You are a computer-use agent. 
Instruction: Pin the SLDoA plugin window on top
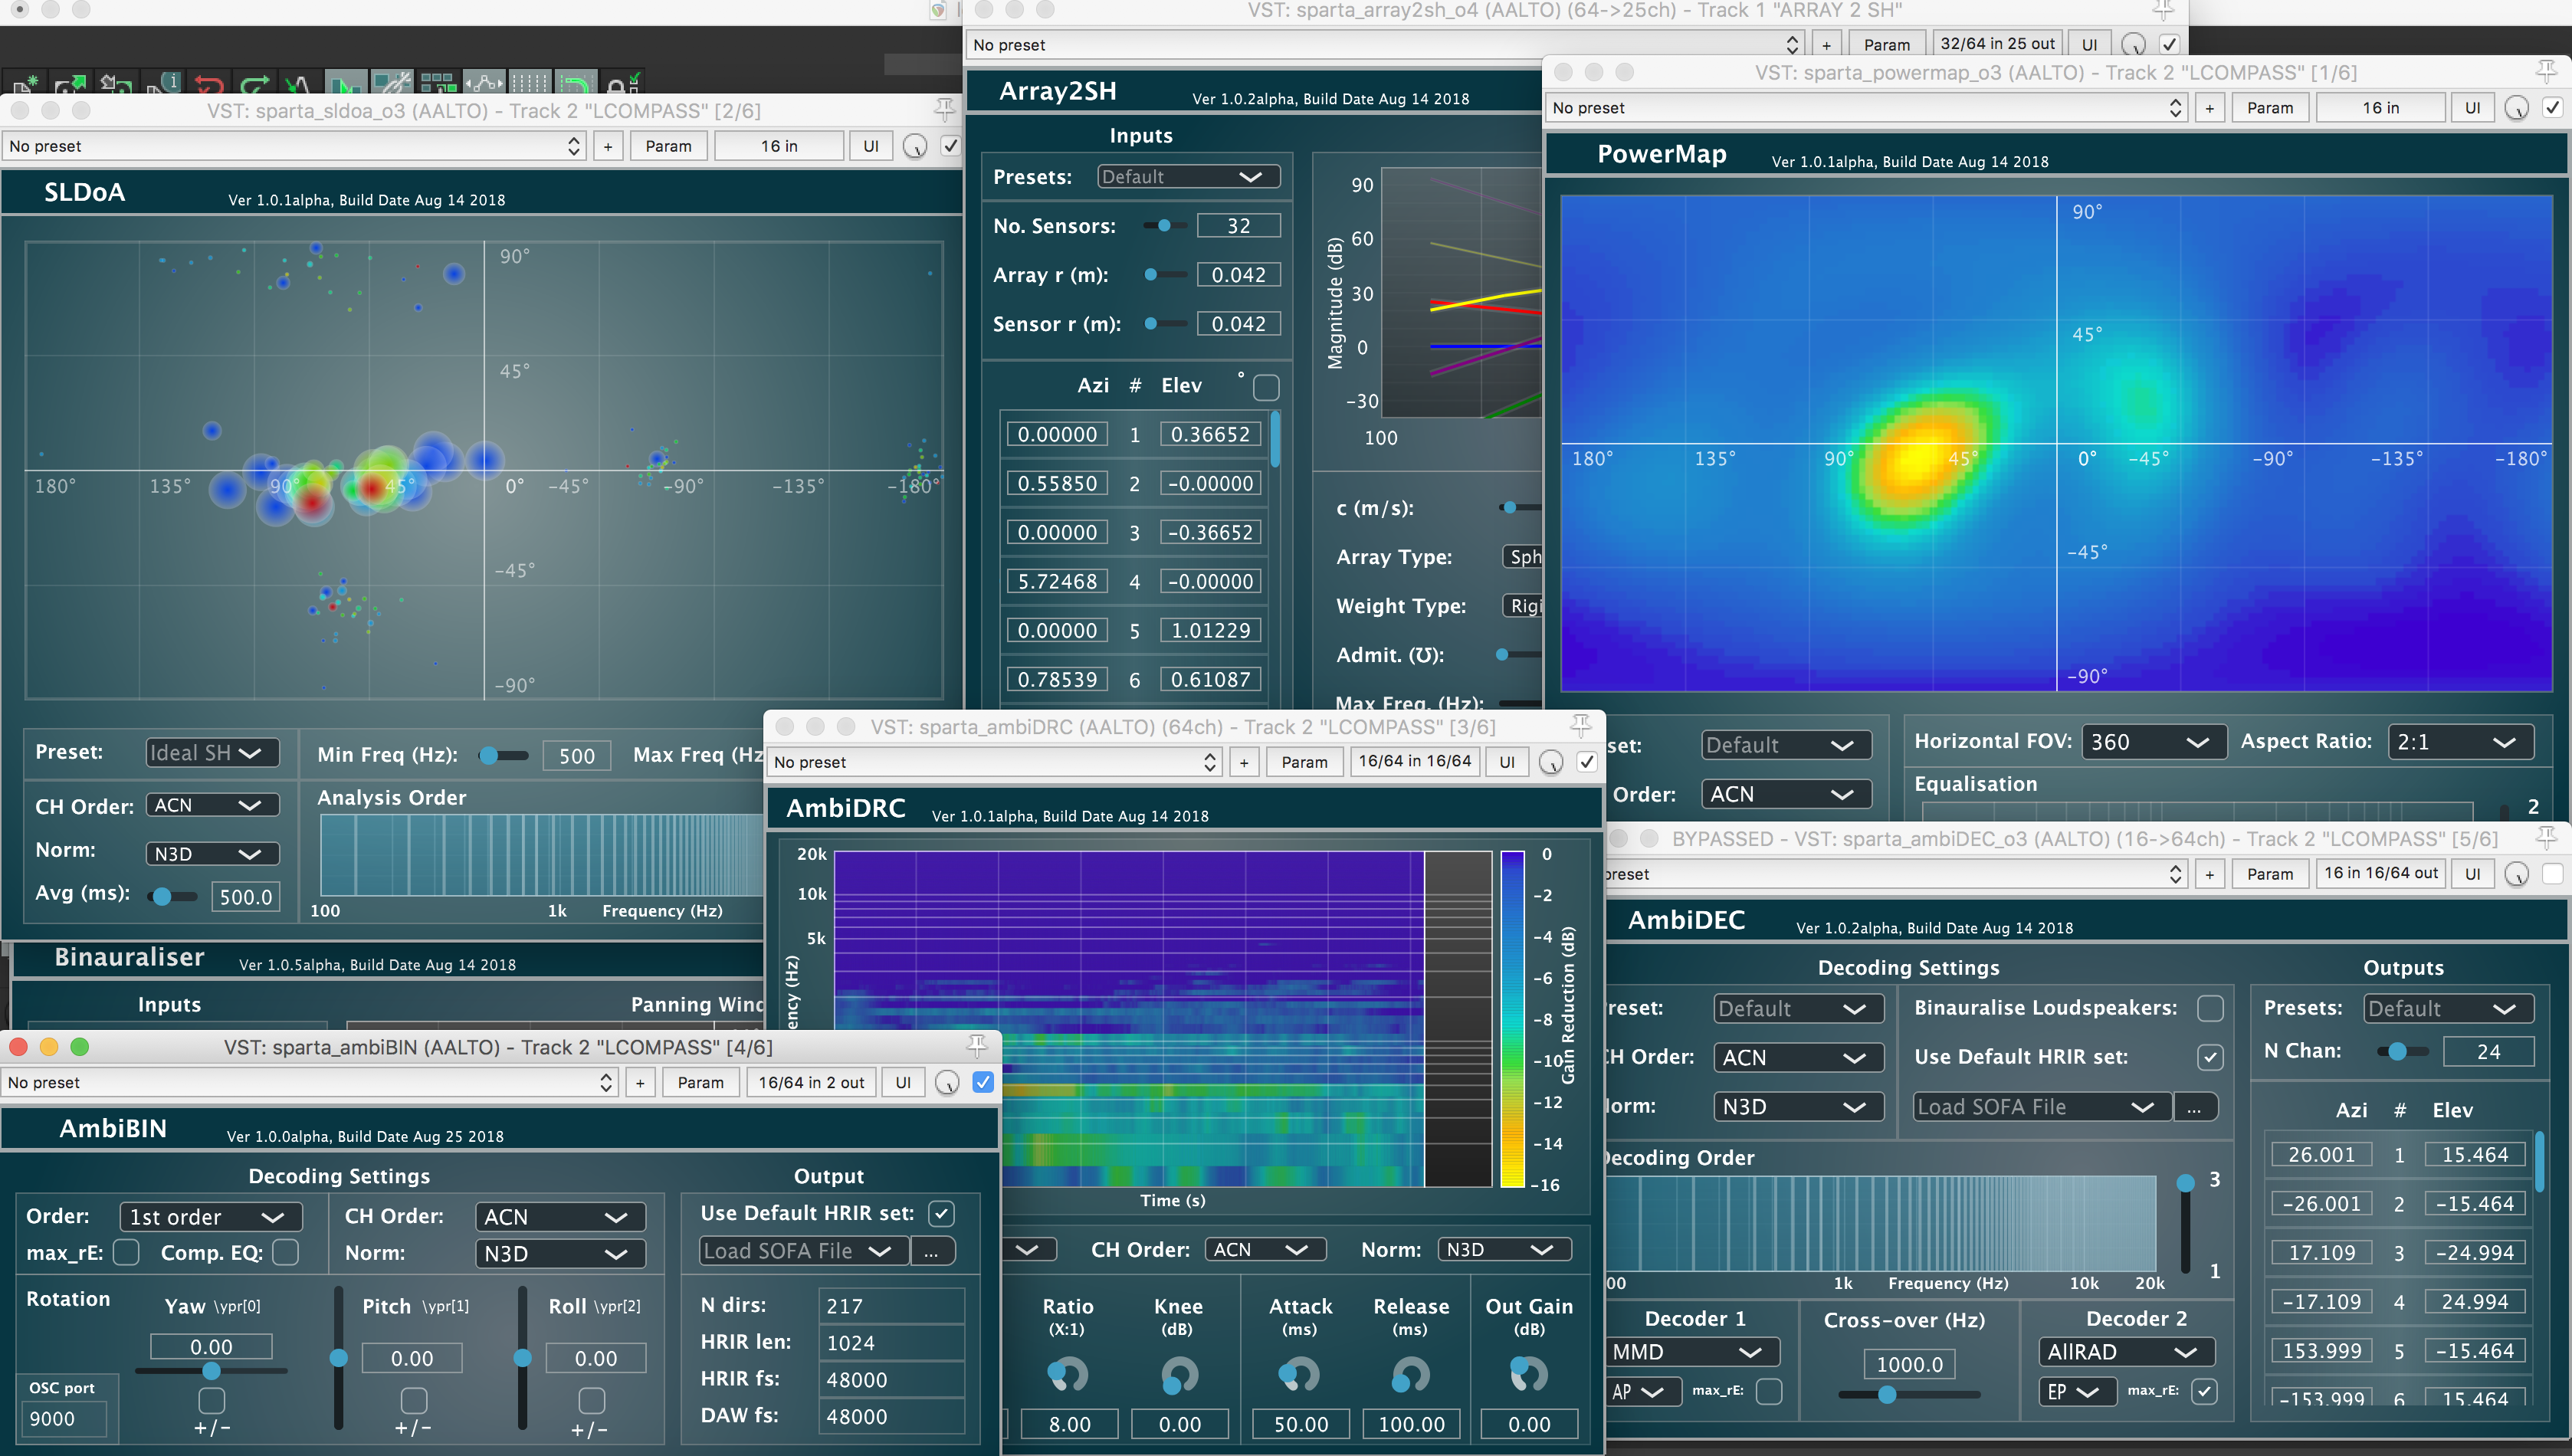point(944,109)
